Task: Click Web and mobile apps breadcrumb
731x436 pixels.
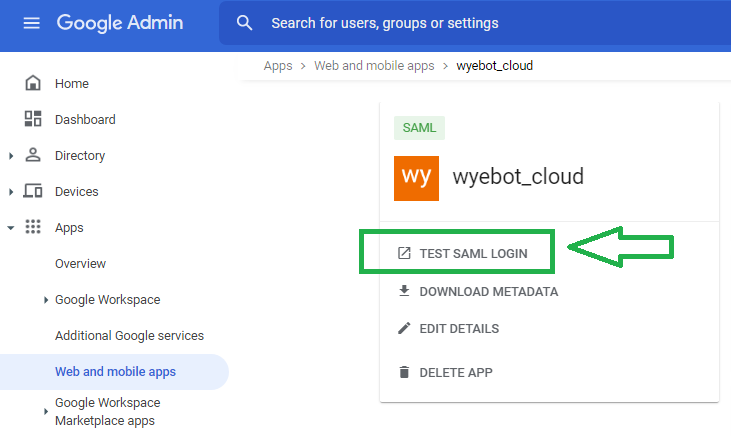Action: click(x=374, y=66)
